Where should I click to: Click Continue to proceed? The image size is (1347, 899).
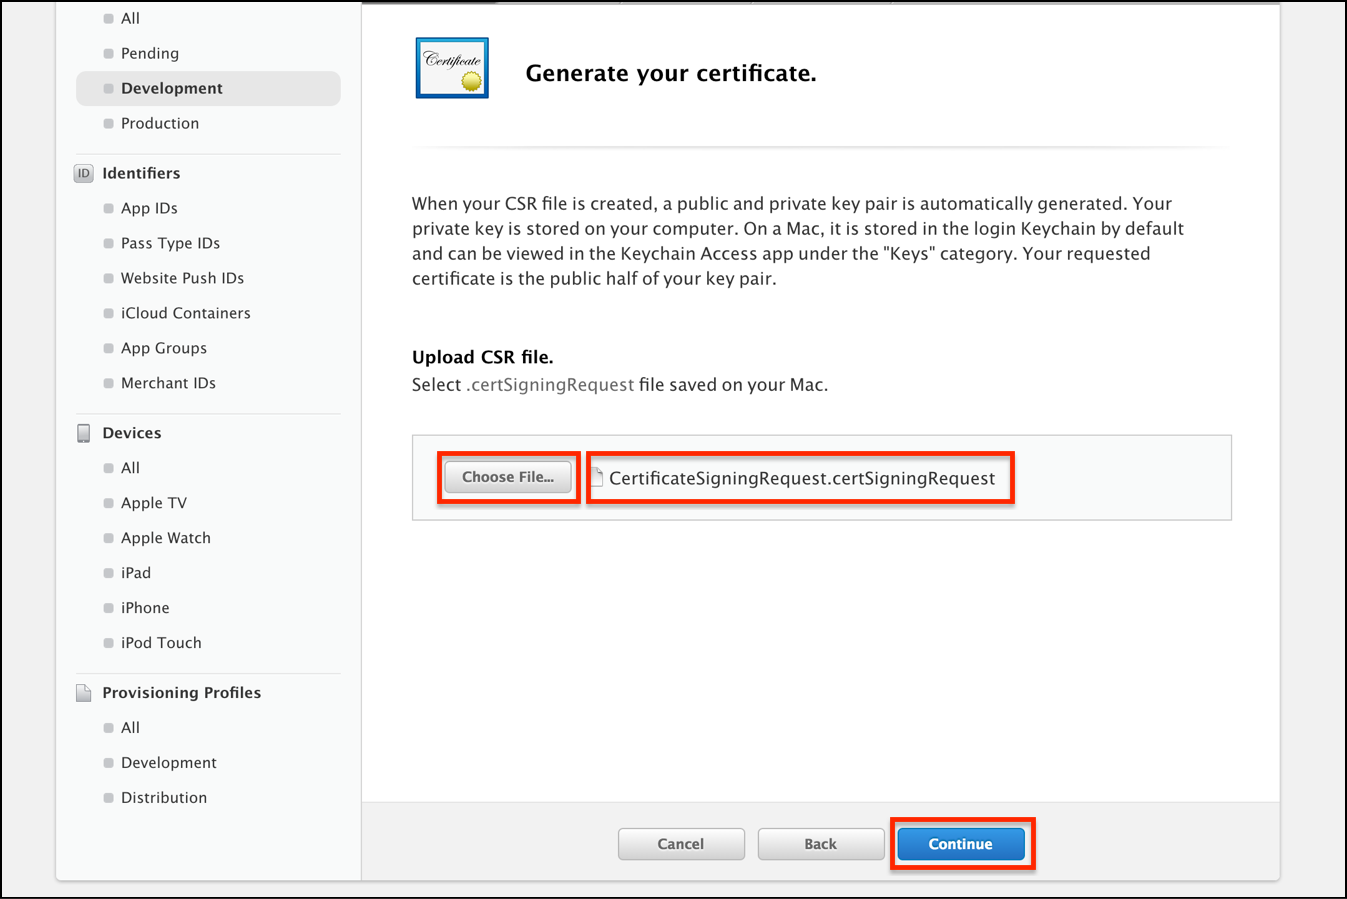coord(961,843)
